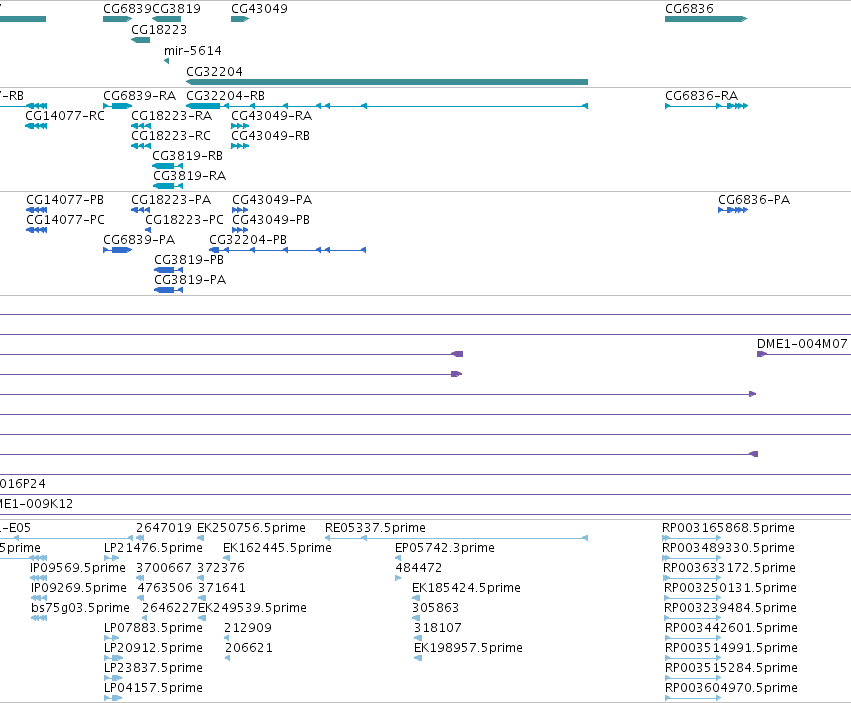The image size is (851, 703).
Task: Select transcript CG3819-RB
Action: coord(188,156)
